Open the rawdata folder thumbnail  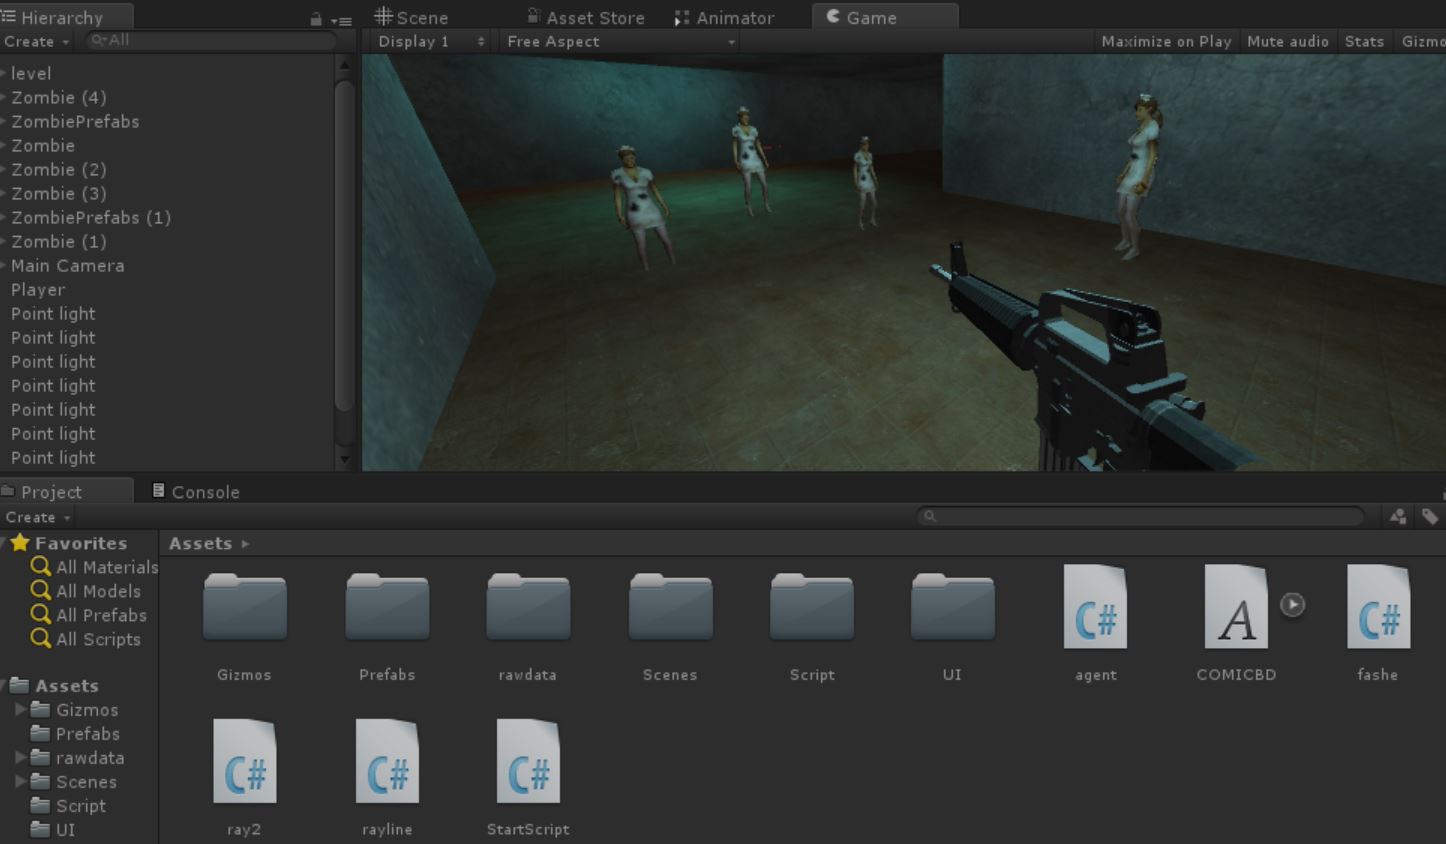pyautogui.click(x=528, y=606)
